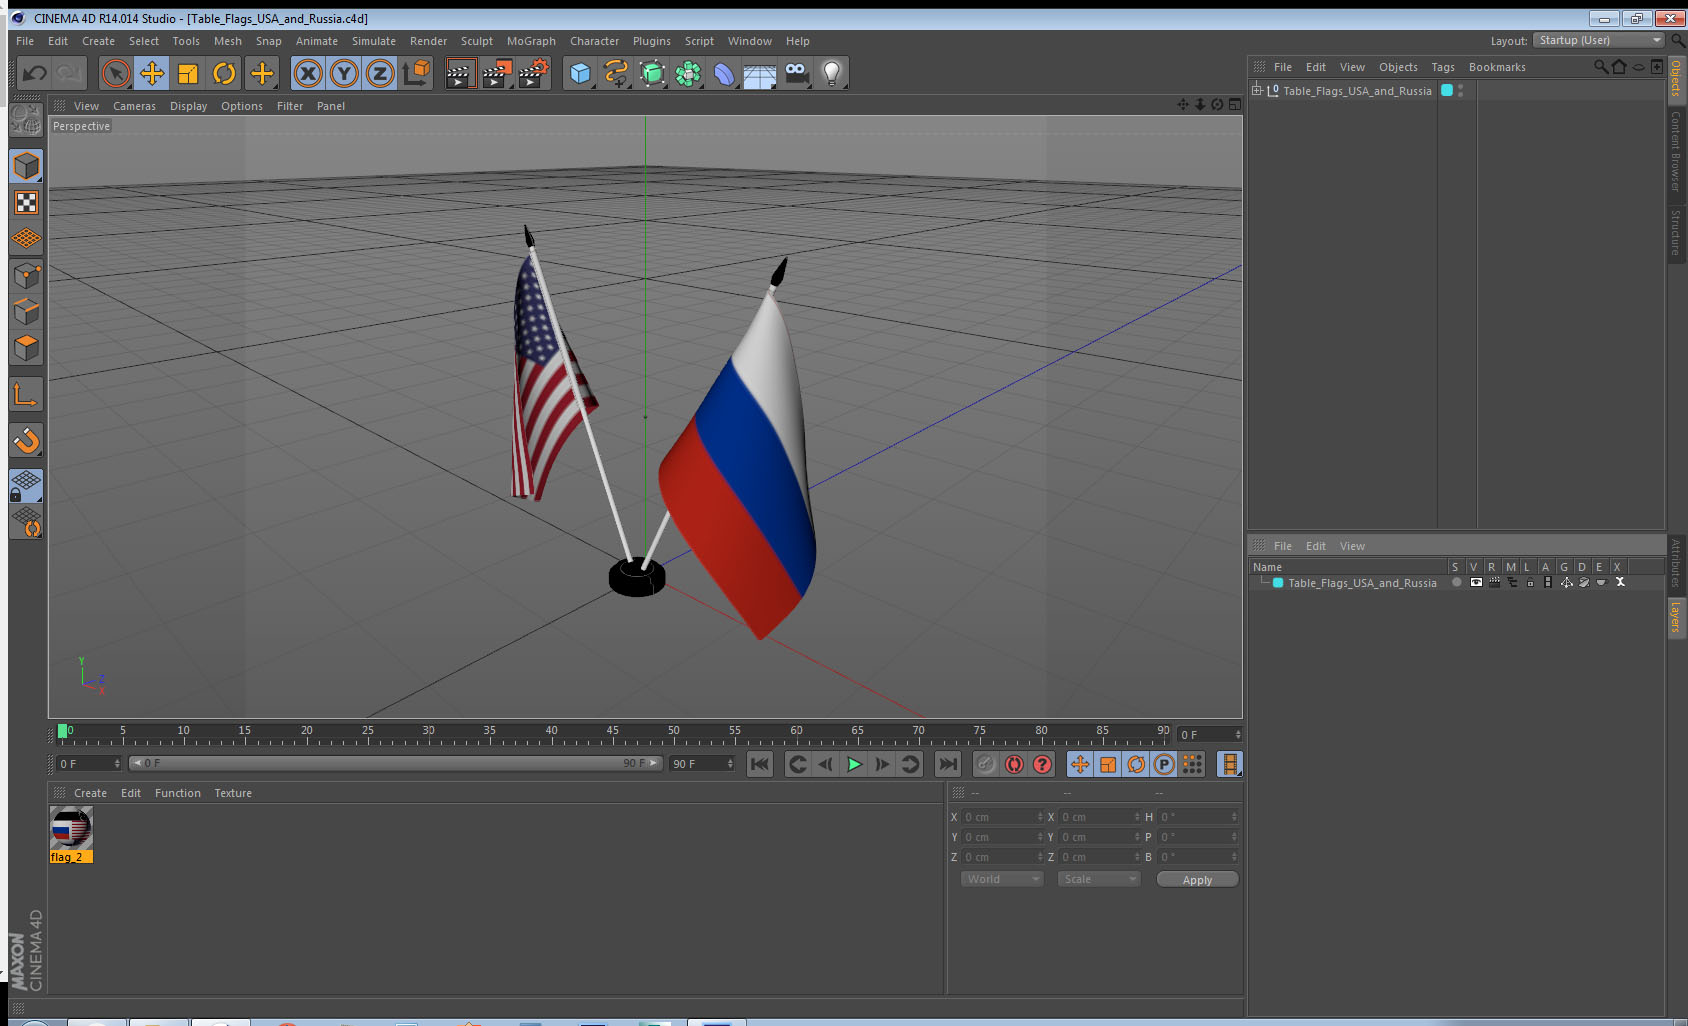Go to start of animation
This screenshot has width=1688, height=1026.
760,764
